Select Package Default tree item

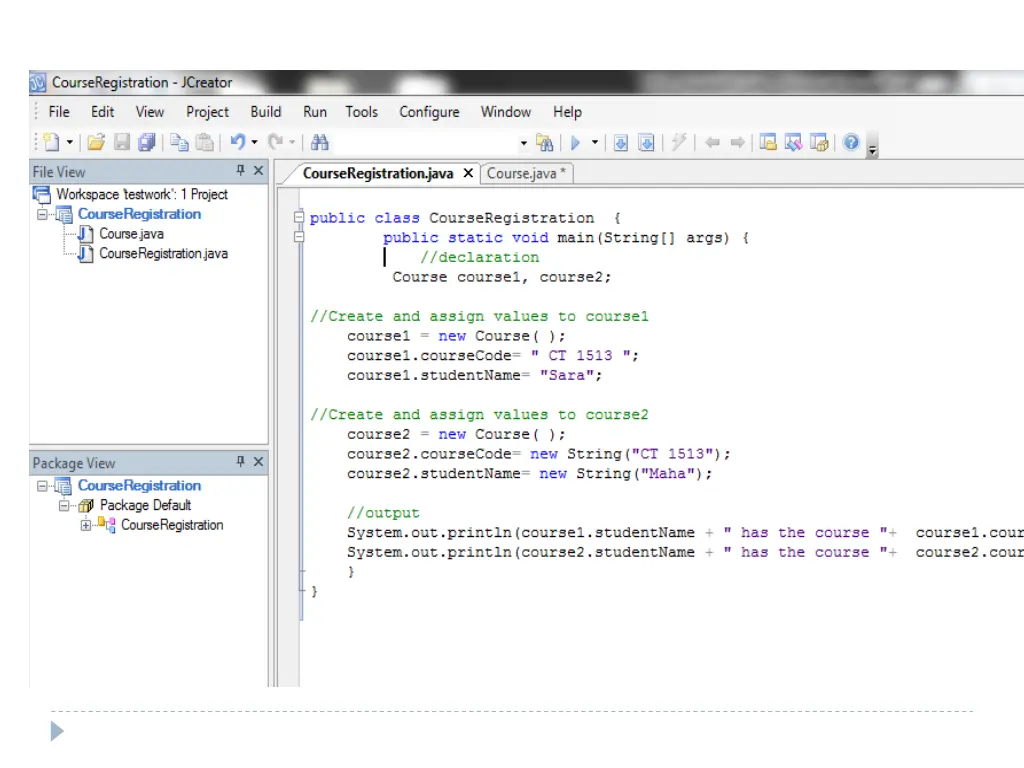tap(145, 505)
